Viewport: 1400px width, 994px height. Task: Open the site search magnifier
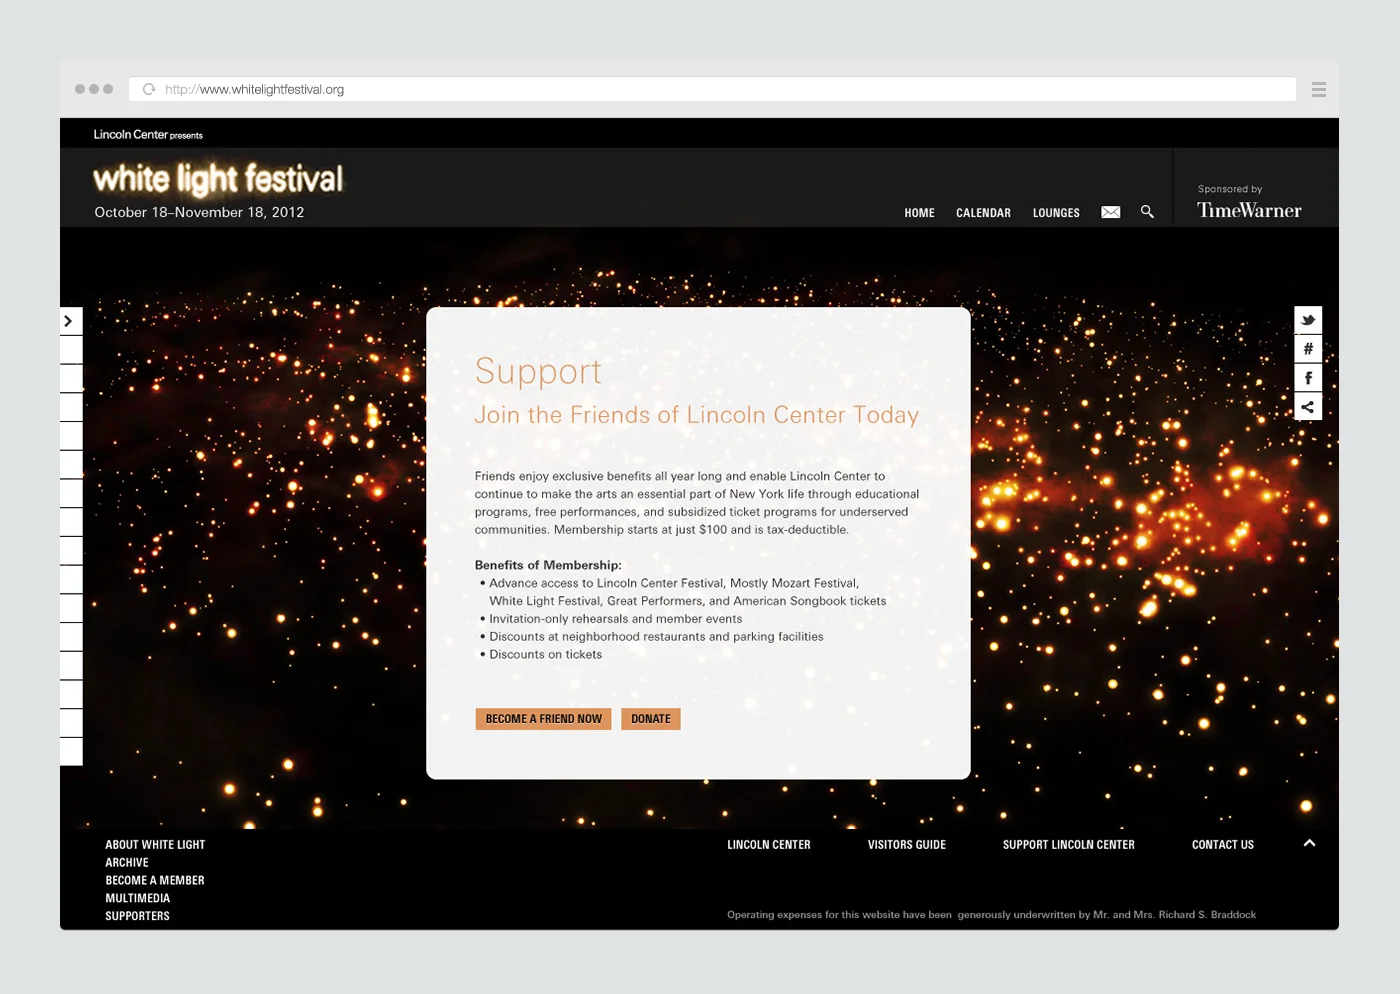pos(1147,212)
